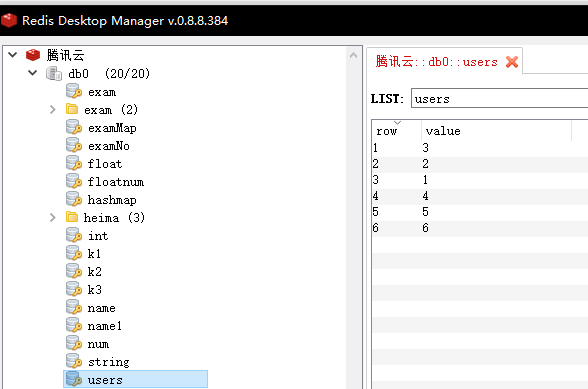This screenshot has width=588, height=389.
Task: Select the name1 key label
Action: coord(105,326)
